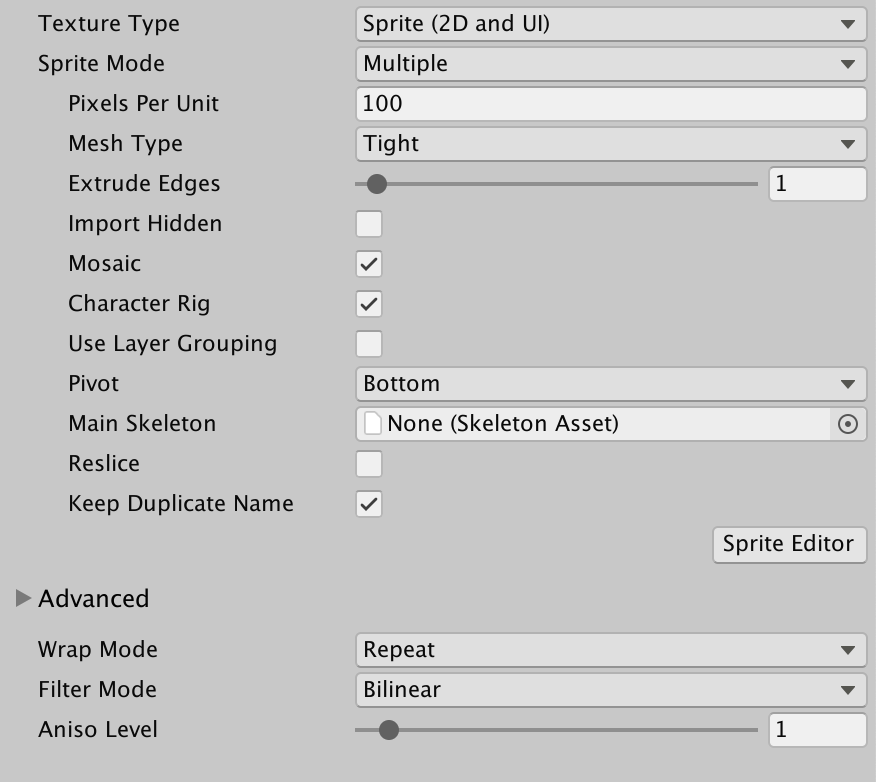Uncheck Keep Duplicate Name checkbox
Viewport: 876px width, 782px height.
point(369,504)
